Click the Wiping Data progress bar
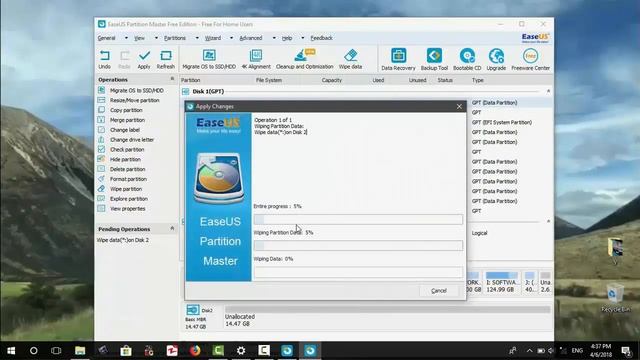 [x=358, y=272]
